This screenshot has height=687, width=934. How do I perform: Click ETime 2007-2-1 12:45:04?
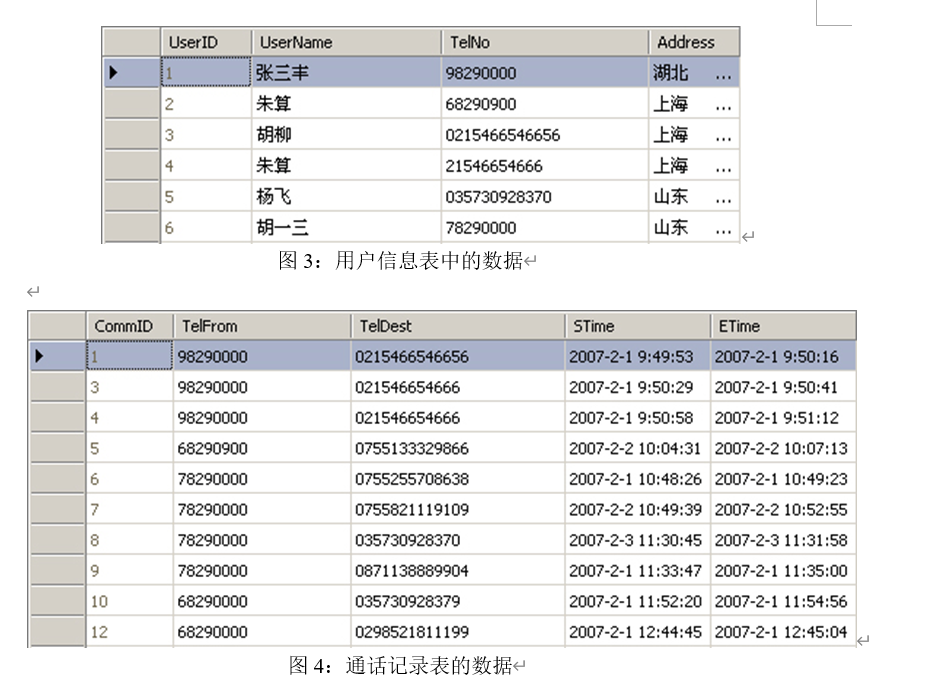(783, 632)
